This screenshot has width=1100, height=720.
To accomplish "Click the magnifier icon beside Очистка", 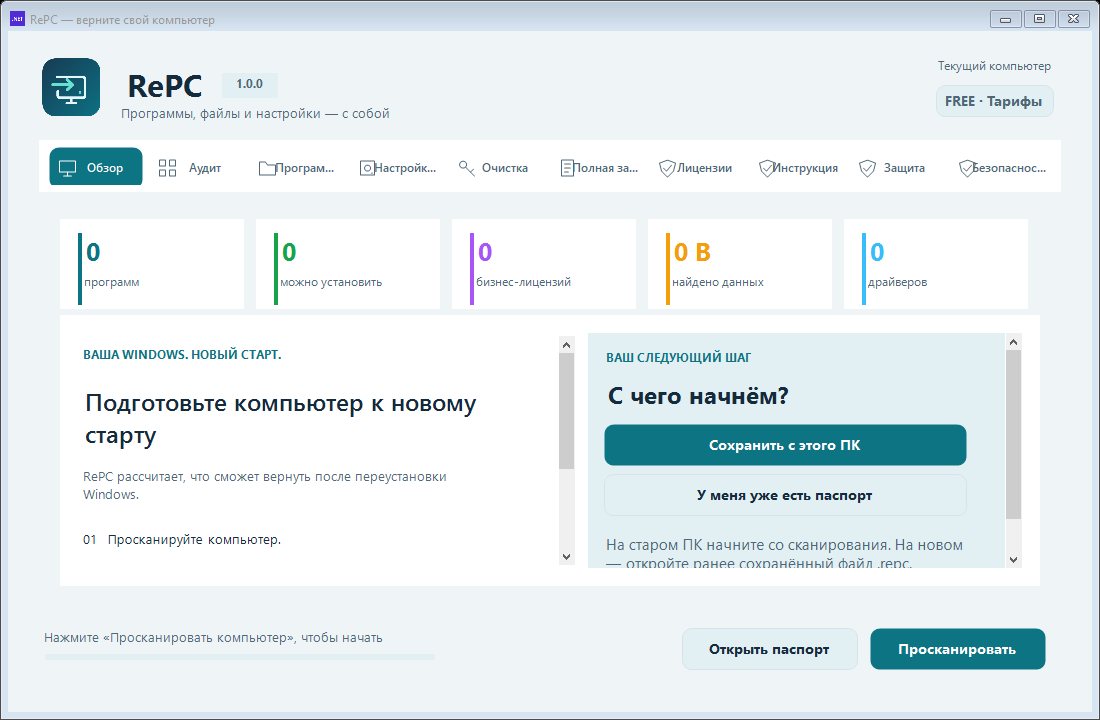I will point(467,168).
